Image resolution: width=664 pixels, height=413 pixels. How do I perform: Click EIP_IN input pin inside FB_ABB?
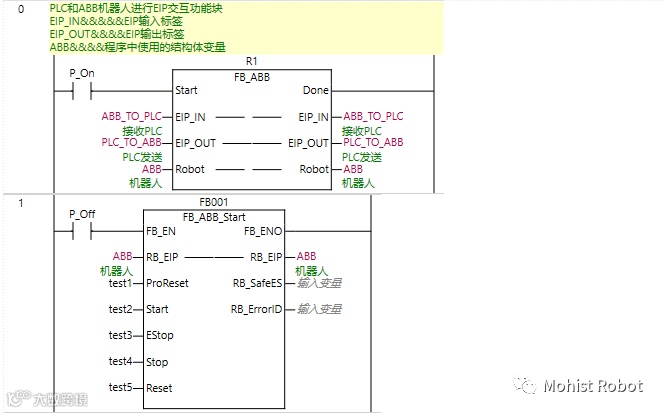190,117
